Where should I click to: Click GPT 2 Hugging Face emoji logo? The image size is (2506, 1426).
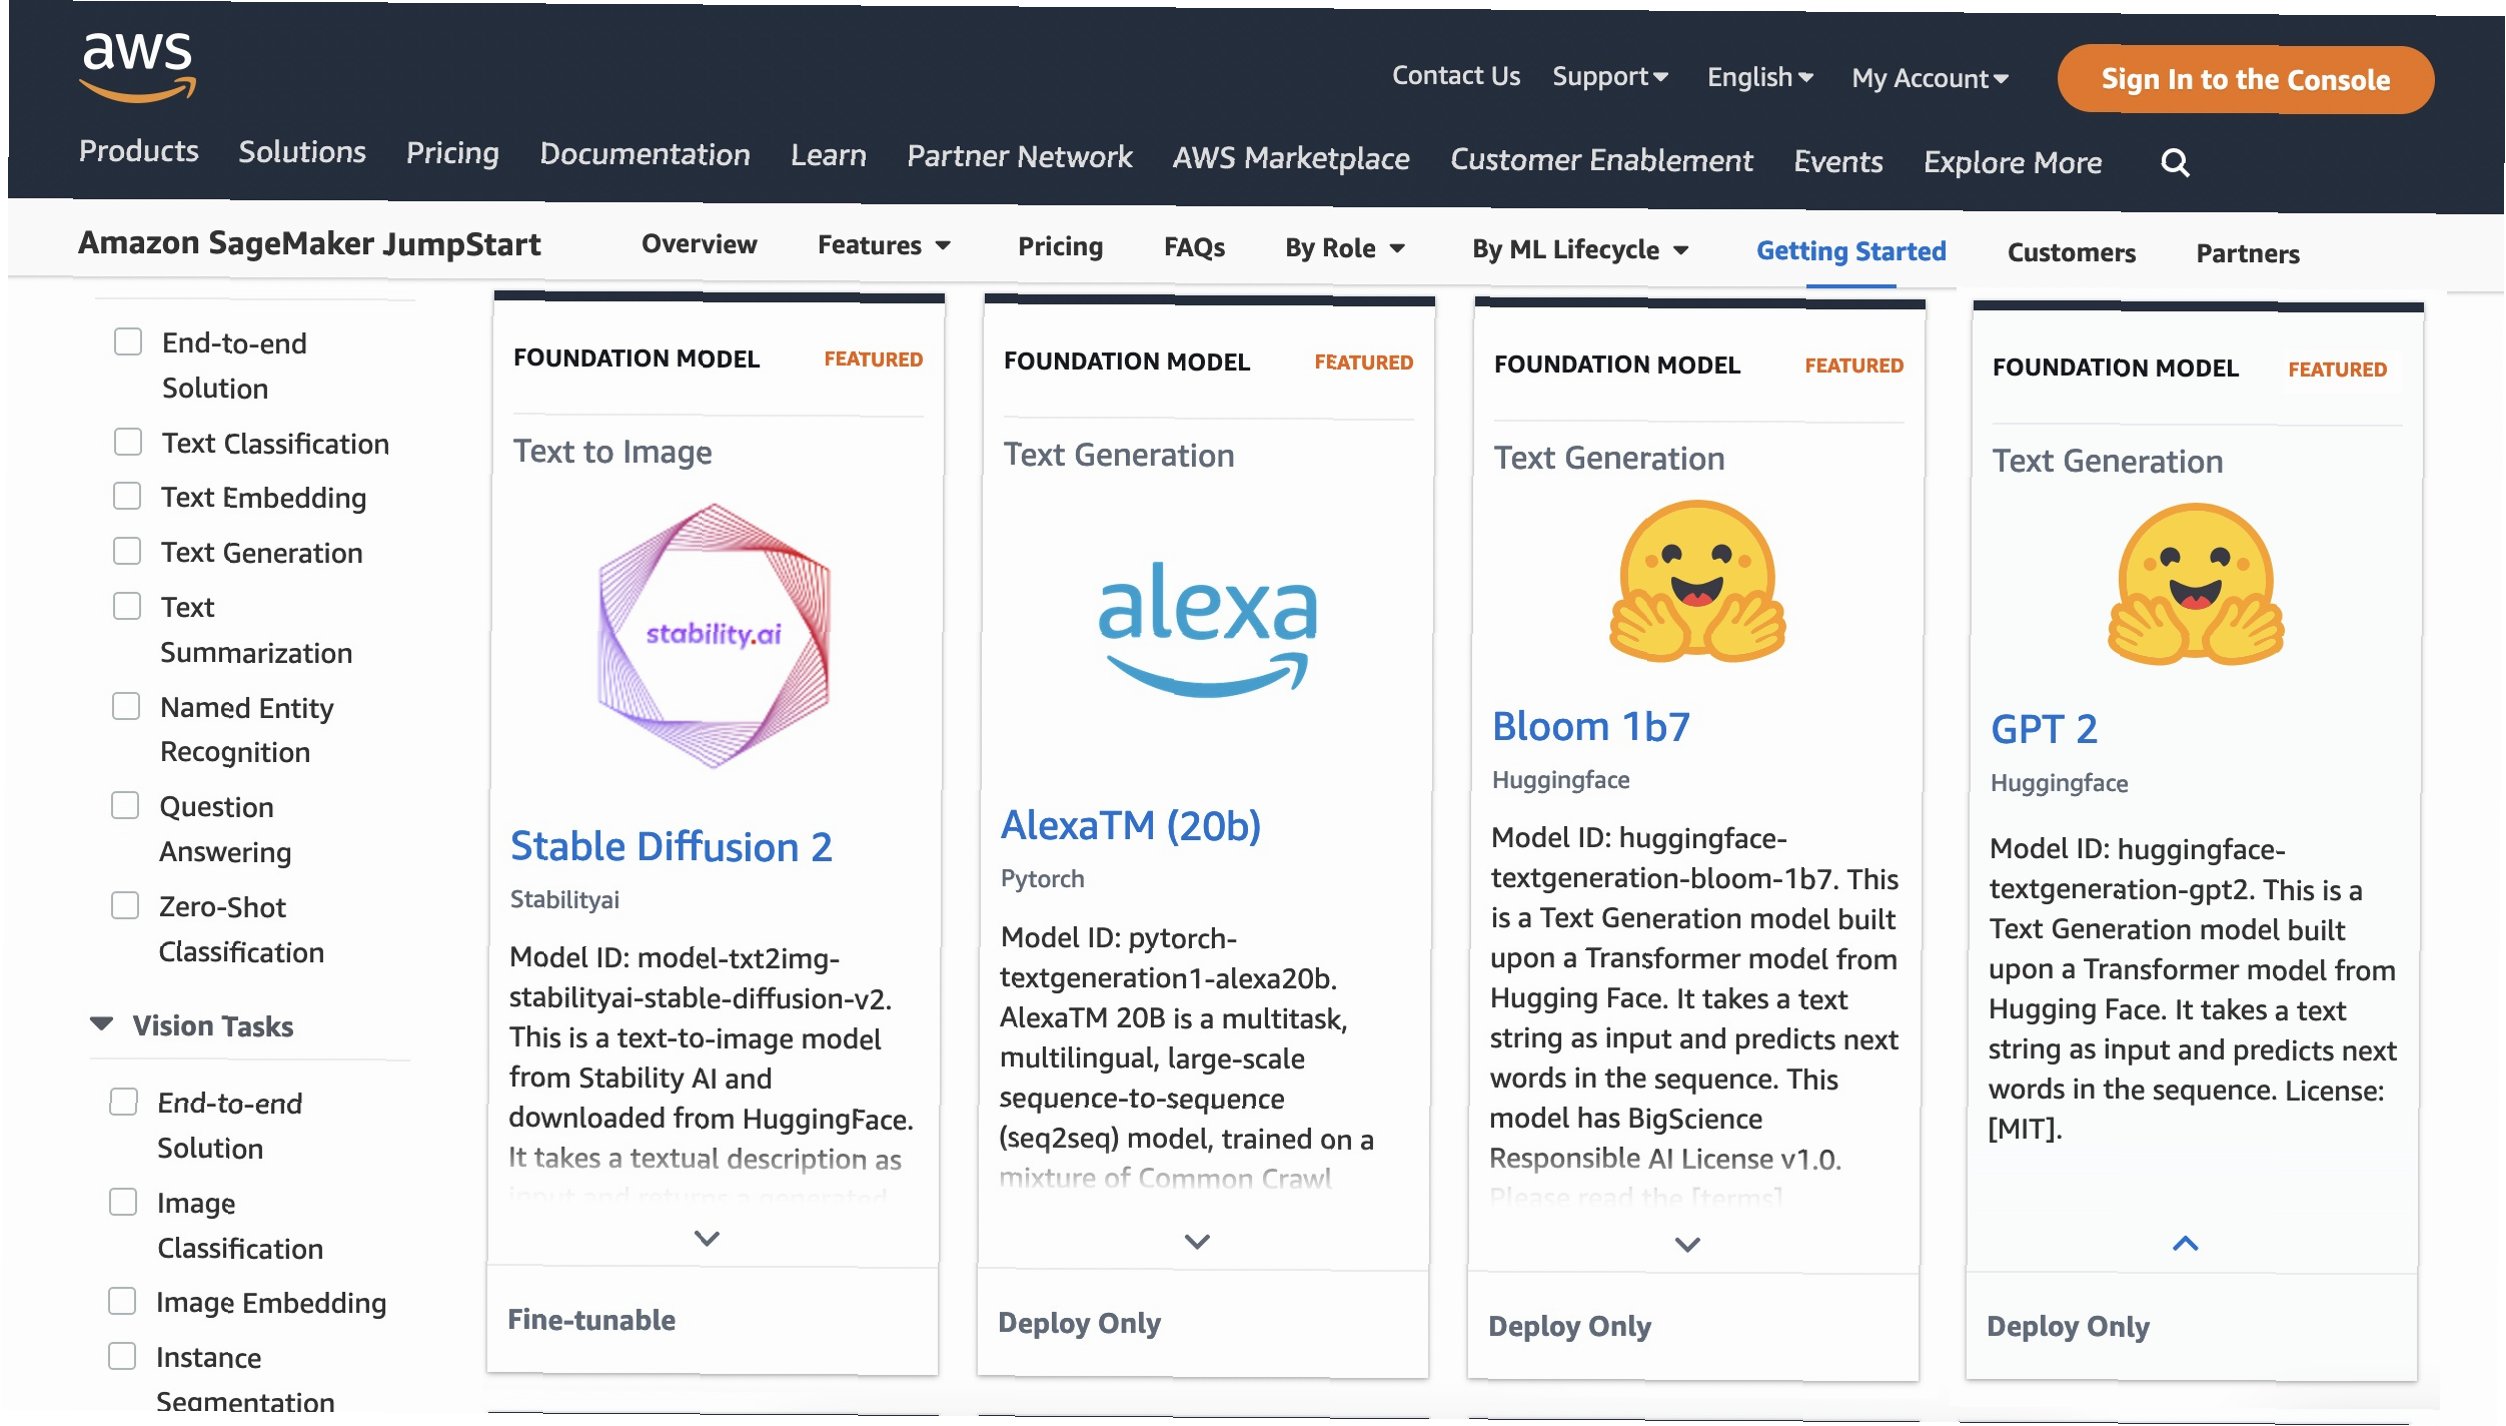[x=2195, y=585]
